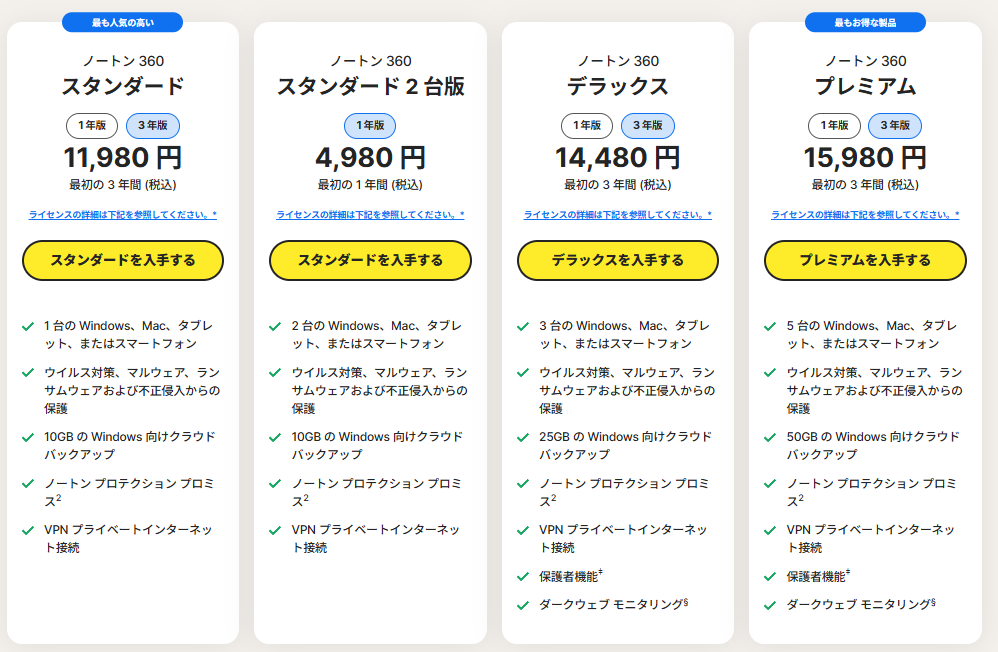Click checkmark beside Premium ダークウェブ モニタリング
Screen dimensions: 998x652
coord(770,604)
